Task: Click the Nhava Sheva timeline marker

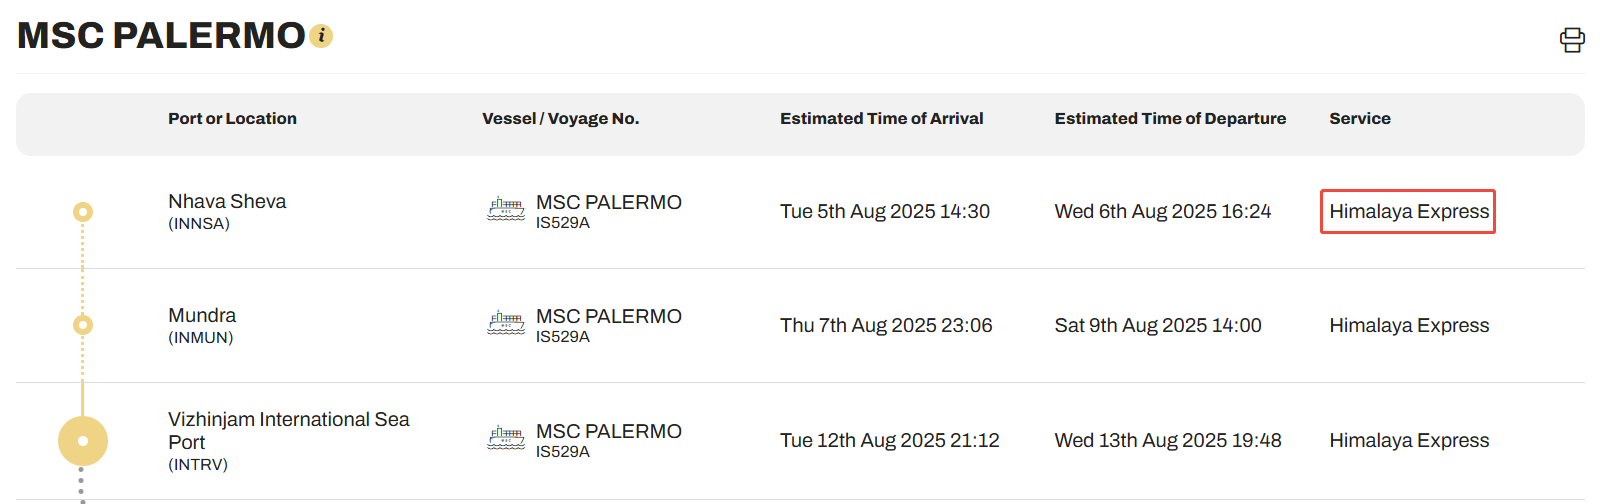Action: pos(83,212)
